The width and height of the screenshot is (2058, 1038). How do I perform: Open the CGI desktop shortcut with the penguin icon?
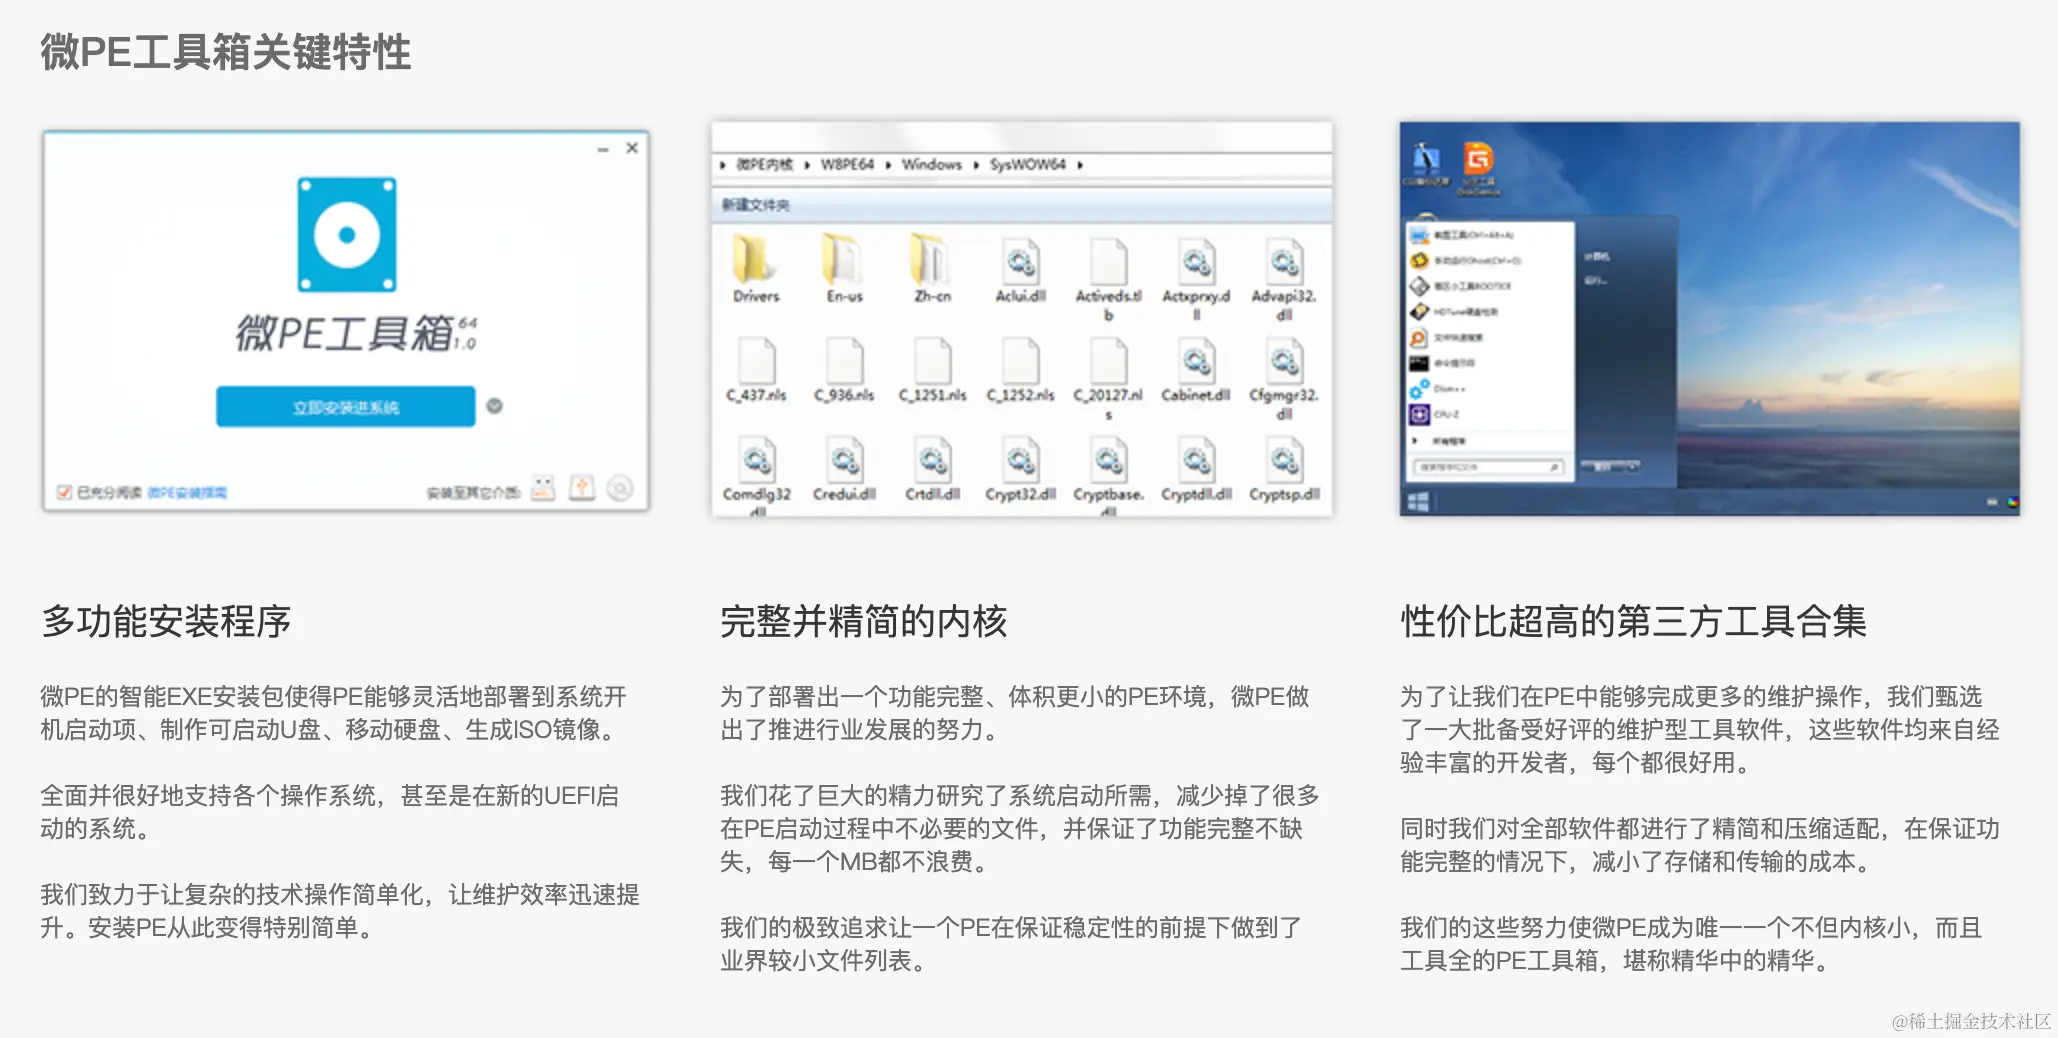[1425, 164]
